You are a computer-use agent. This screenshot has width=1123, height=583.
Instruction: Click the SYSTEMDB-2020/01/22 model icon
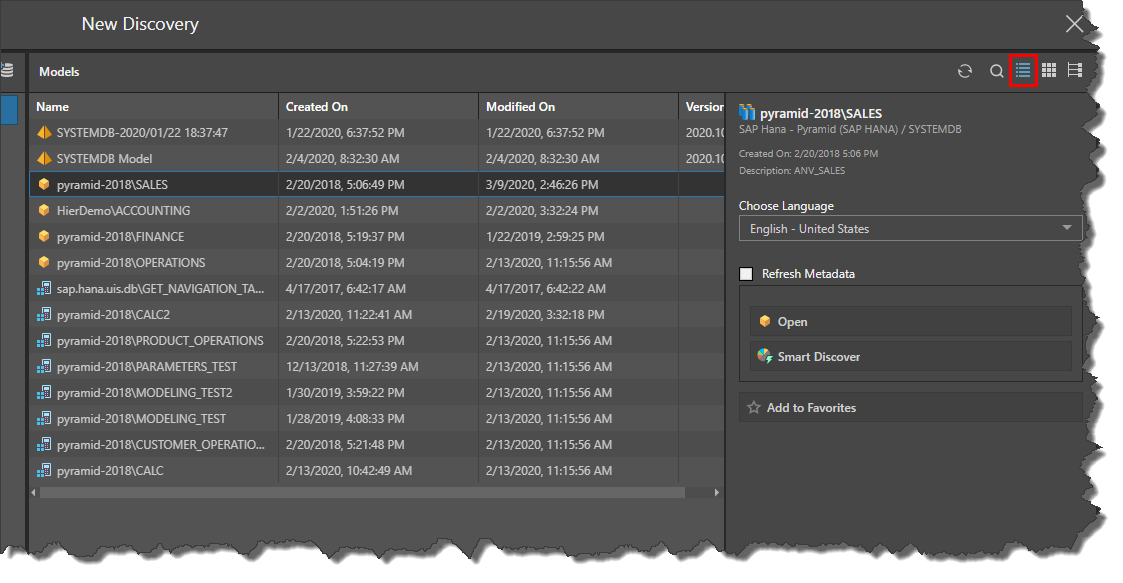44,132
